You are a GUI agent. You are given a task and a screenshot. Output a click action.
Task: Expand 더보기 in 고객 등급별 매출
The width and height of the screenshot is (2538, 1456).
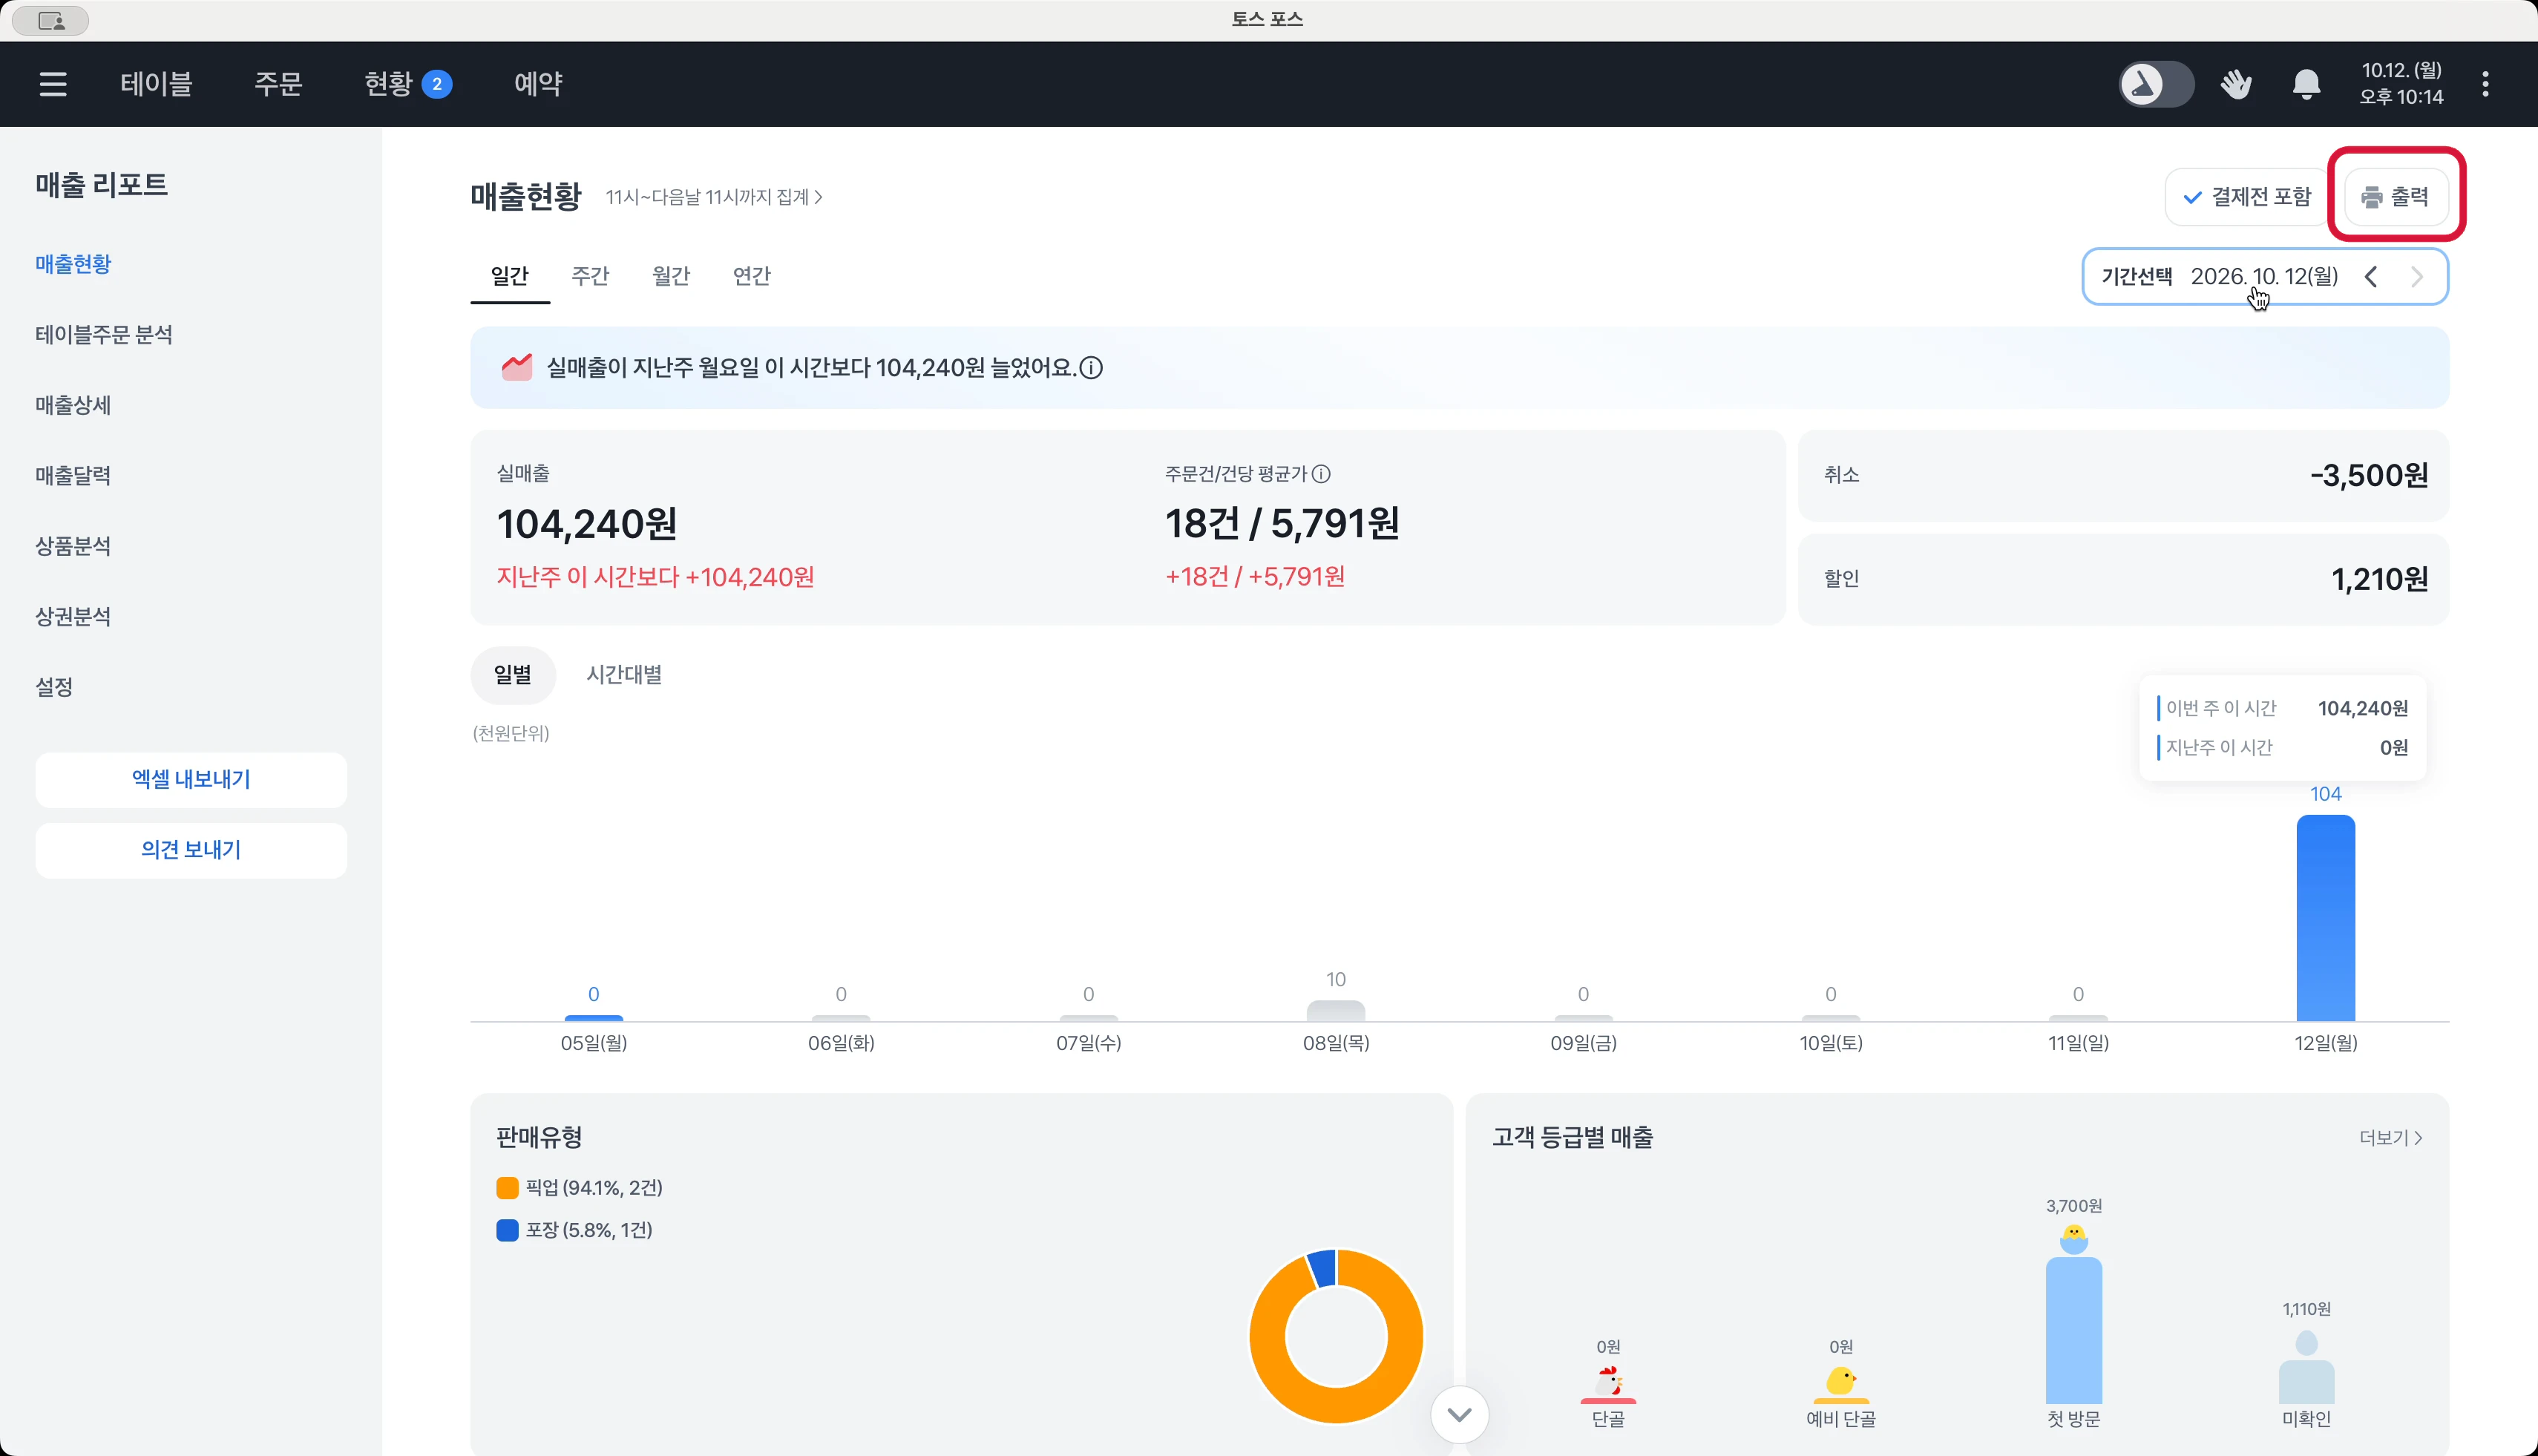pyautogui.click(x=2390, y=1138)
